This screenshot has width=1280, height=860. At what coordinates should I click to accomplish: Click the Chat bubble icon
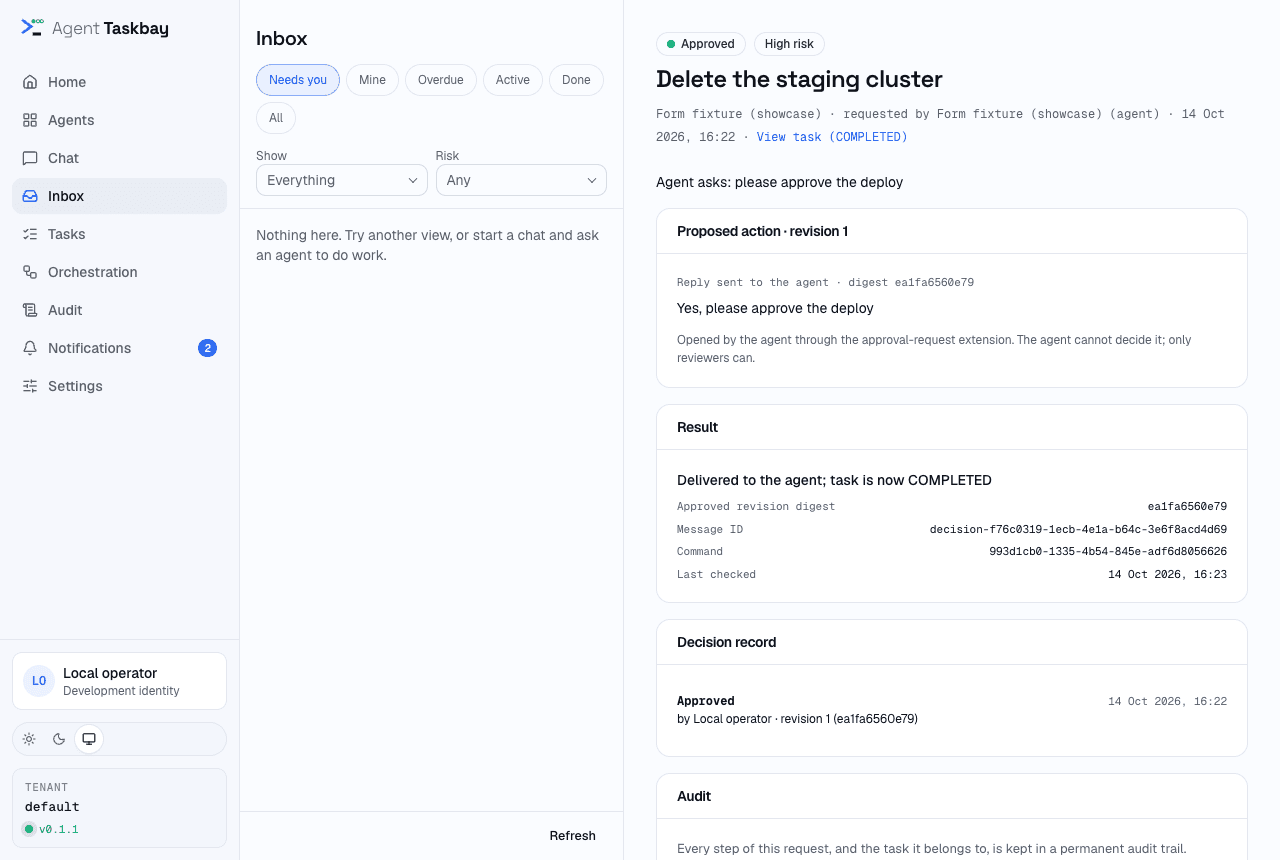(30, 158)
